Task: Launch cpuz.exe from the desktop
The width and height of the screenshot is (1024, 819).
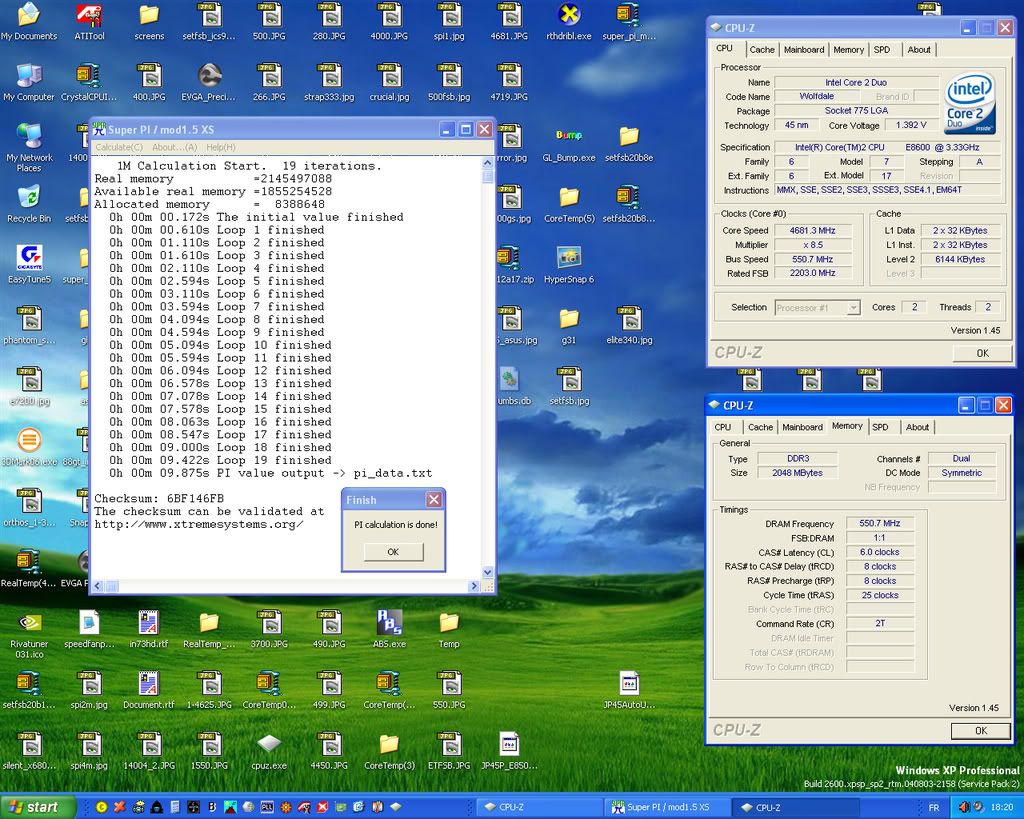Action: tap(269, 745)
